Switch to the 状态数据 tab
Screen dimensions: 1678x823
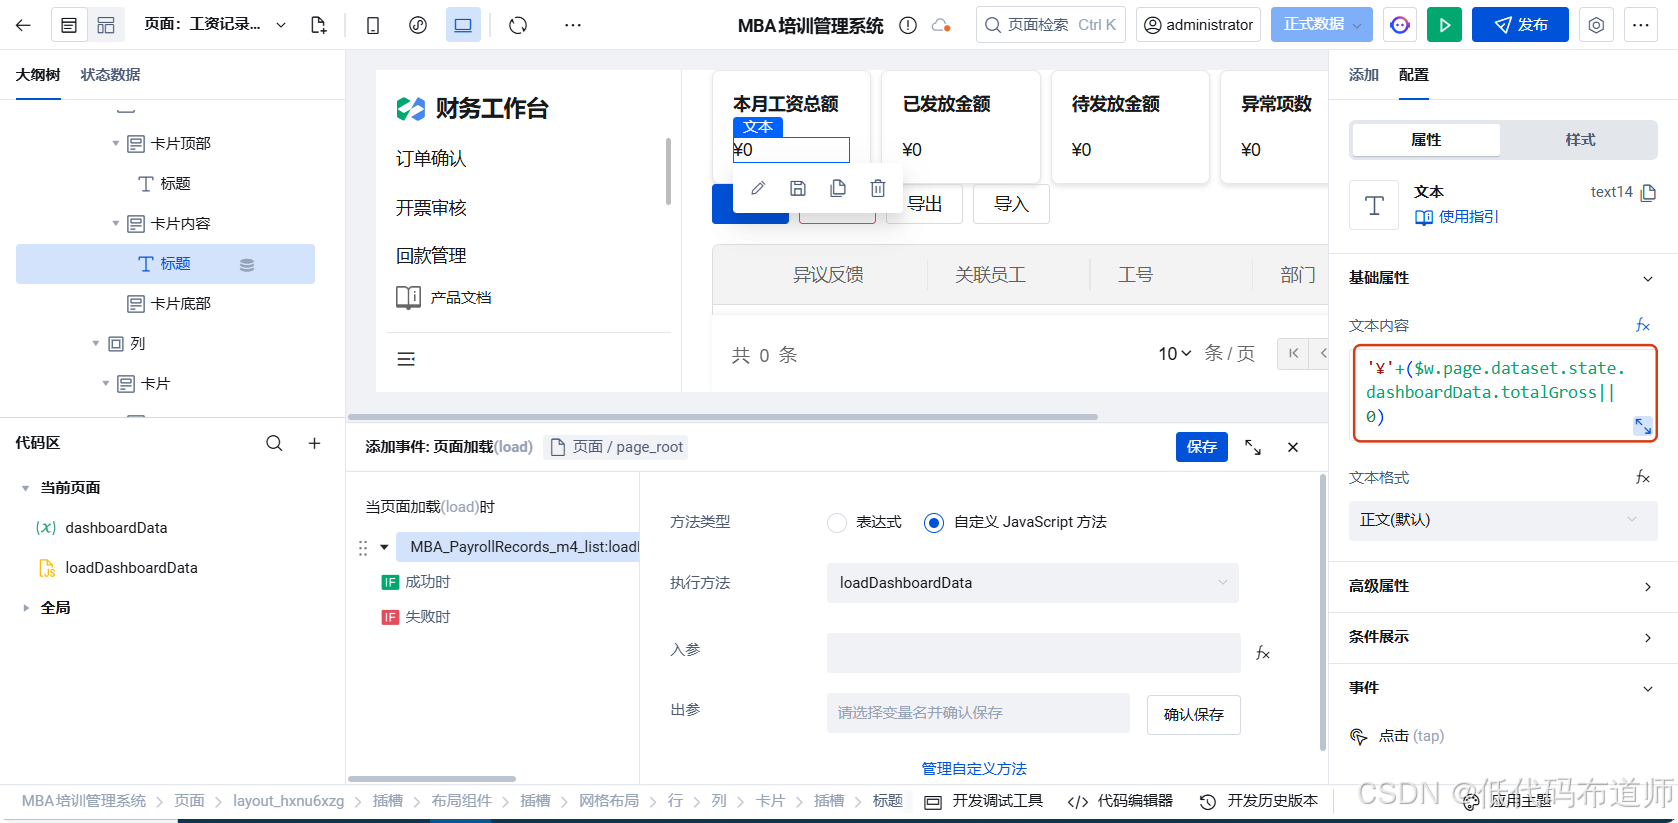pos(110,75)
